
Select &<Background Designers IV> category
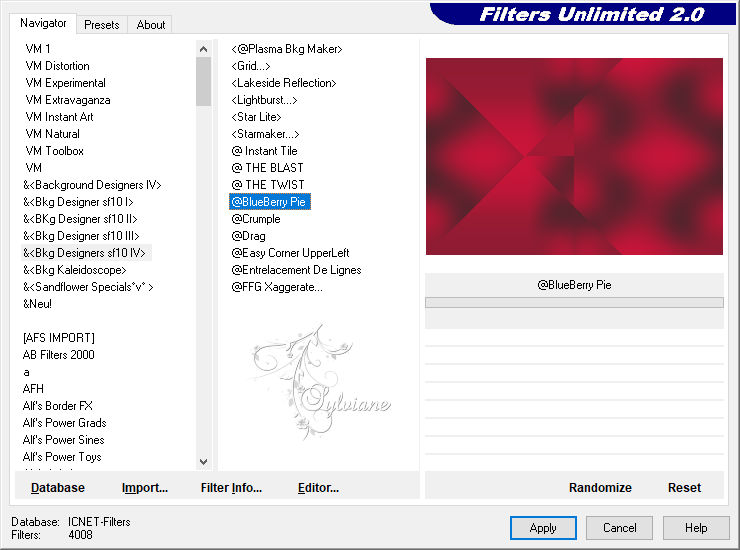92,185
